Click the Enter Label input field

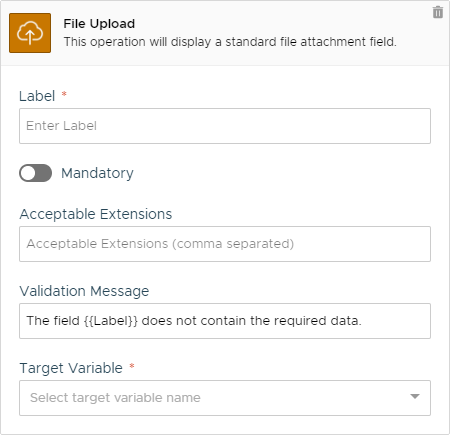click(225, 126)
